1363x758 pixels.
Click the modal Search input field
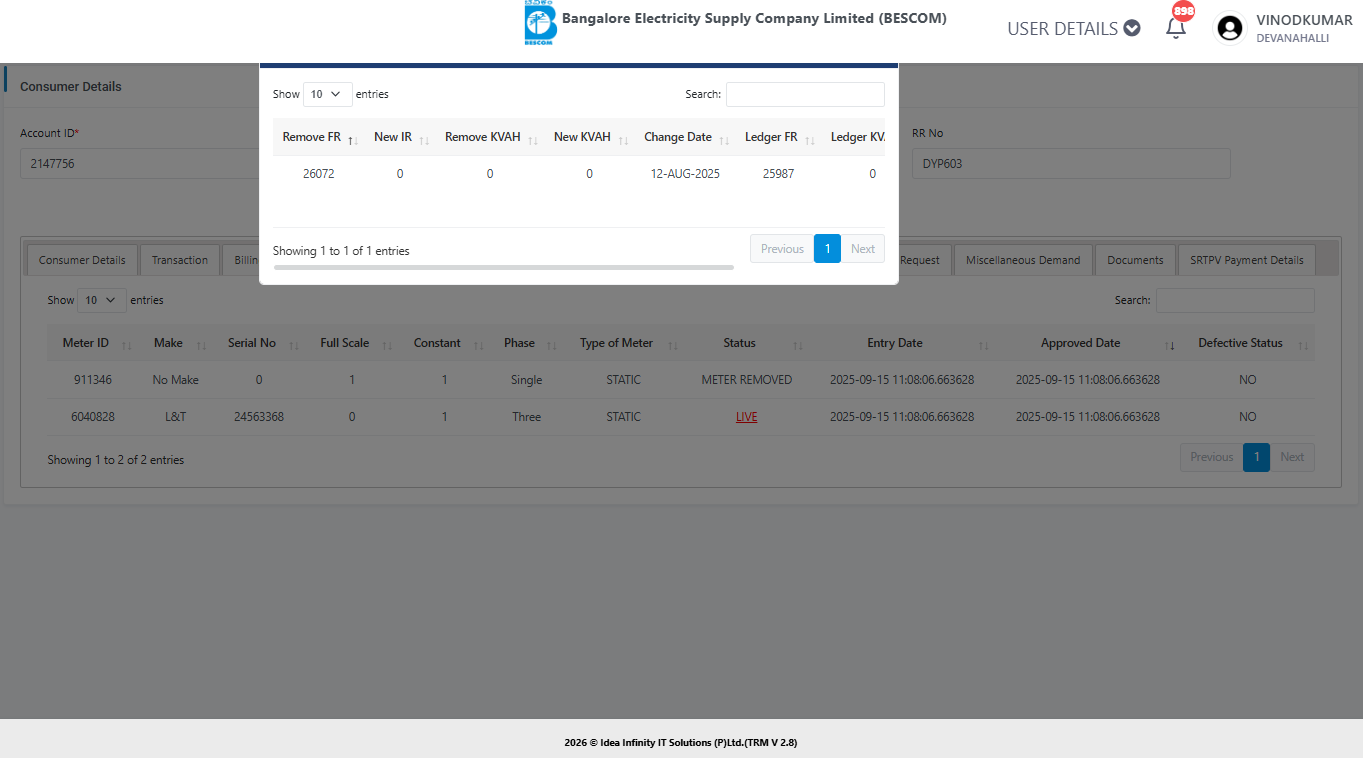[x=805, y=94]
